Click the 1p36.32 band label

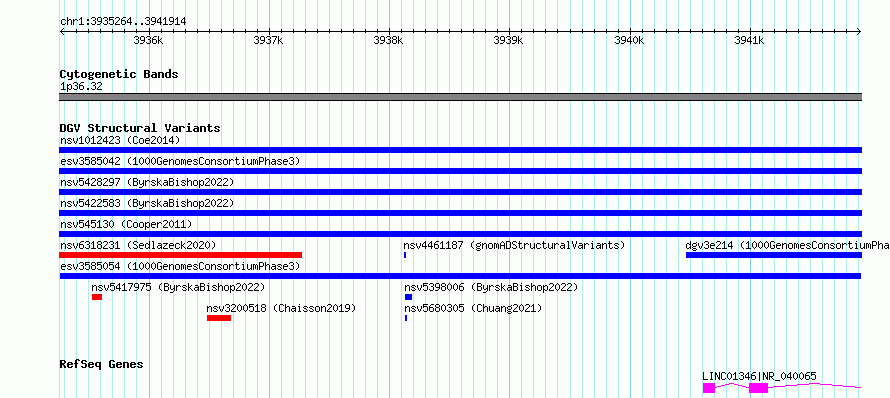point(81,87)
